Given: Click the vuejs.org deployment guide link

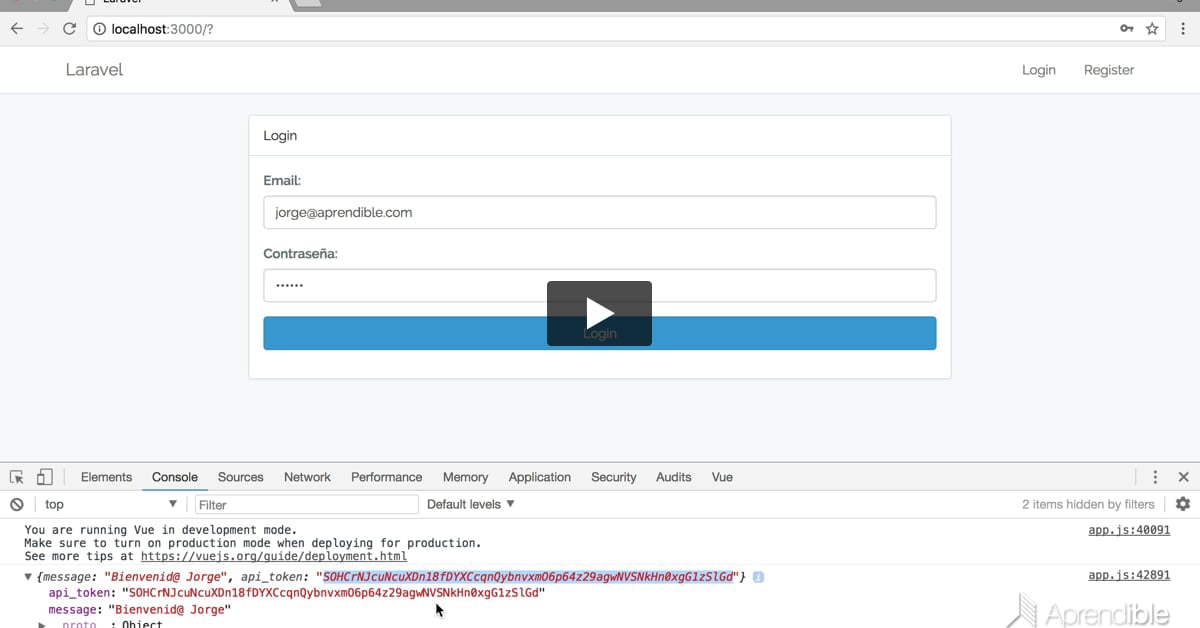Looking at the screenshot, I should (273, 556).
